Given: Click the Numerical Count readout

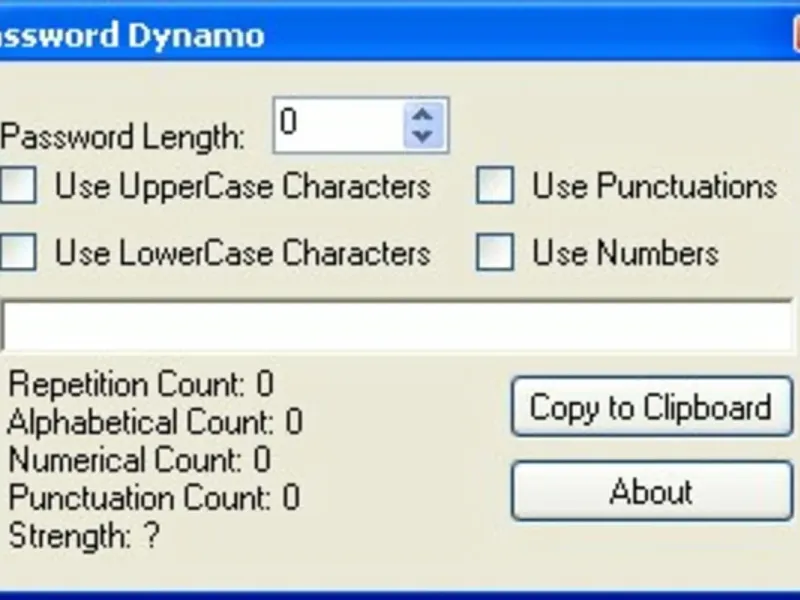Looking at the screenshot, I should [x=139, y=460].
